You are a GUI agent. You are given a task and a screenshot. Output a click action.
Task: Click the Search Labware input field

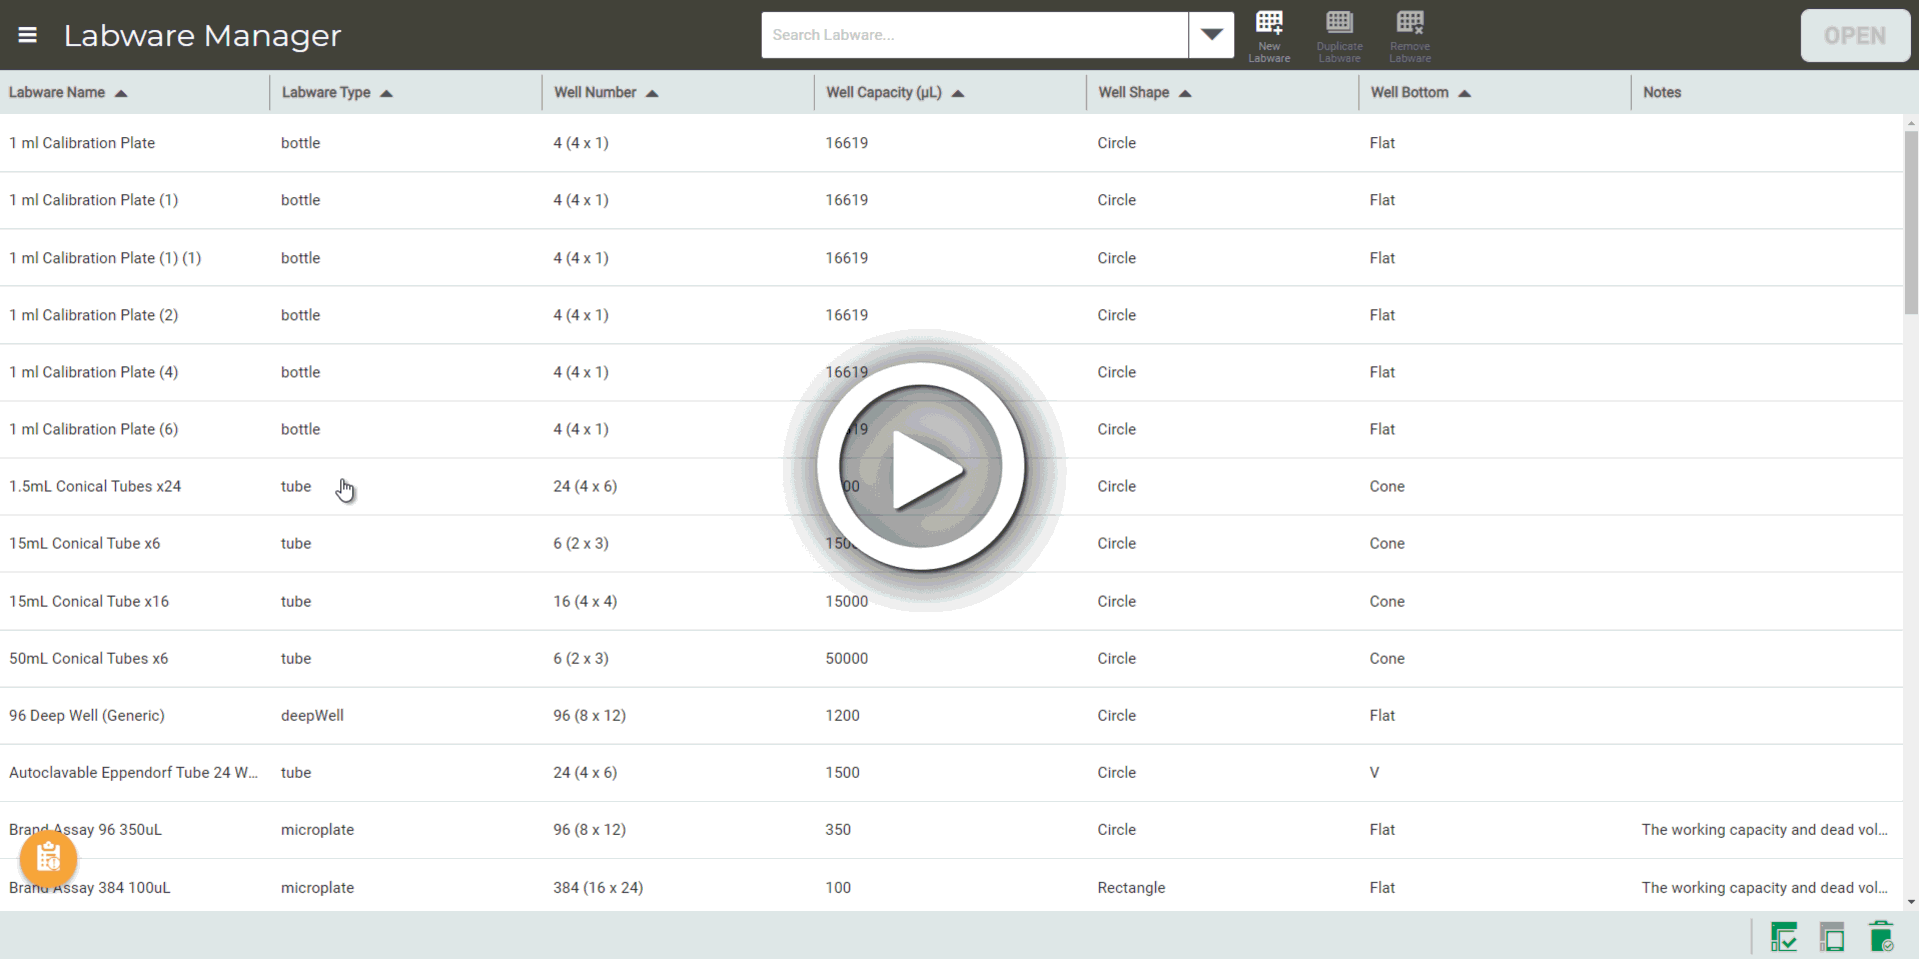pos(974,35)
